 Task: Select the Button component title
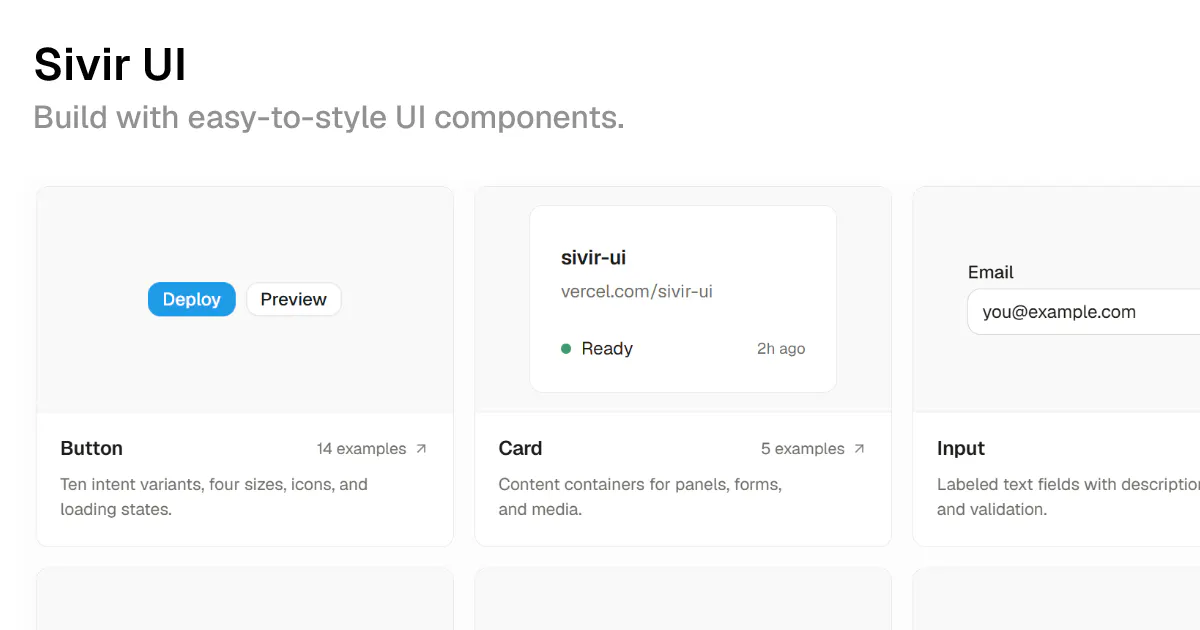[92, 448]
